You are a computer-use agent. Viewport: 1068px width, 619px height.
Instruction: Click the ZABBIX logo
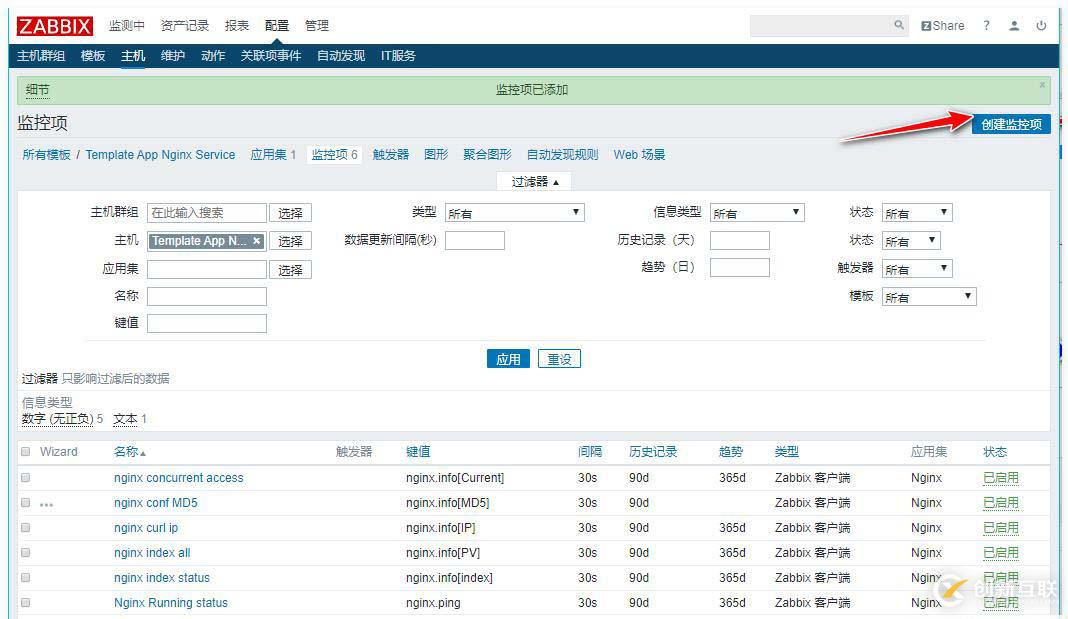tap(54, 26)
